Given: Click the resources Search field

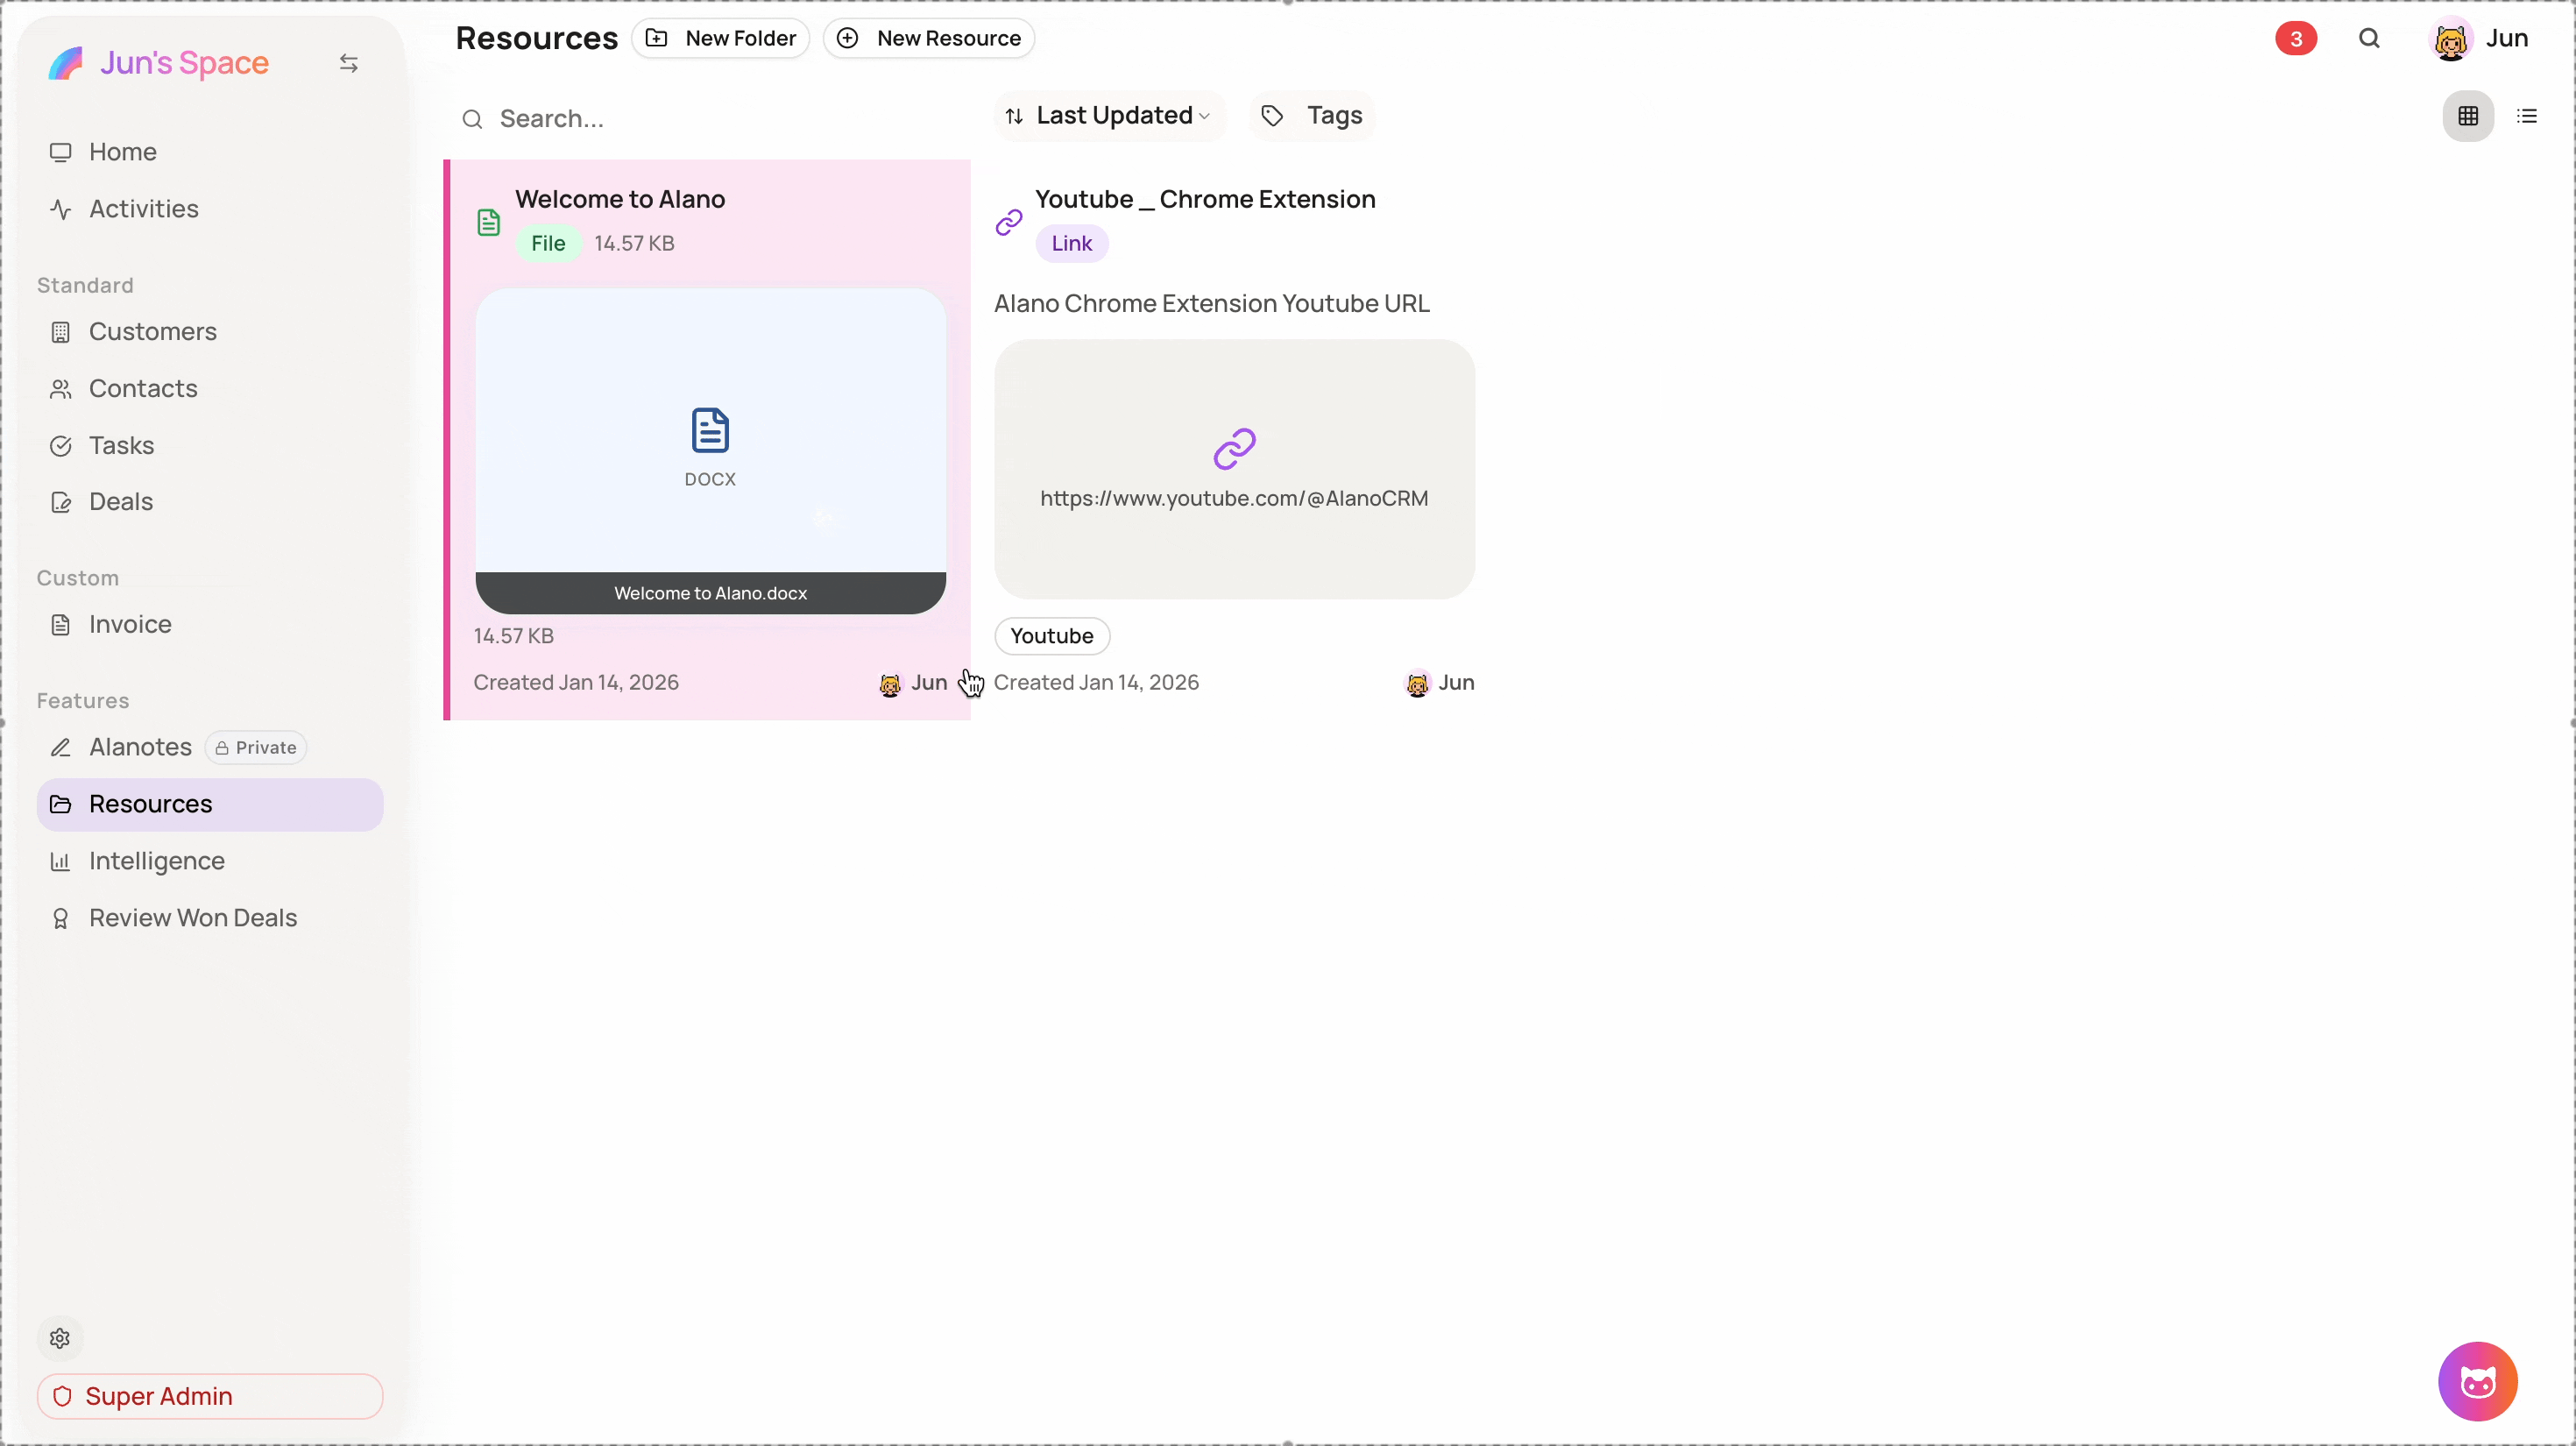Looking at the screenshot, I should [x=714, y=119].
